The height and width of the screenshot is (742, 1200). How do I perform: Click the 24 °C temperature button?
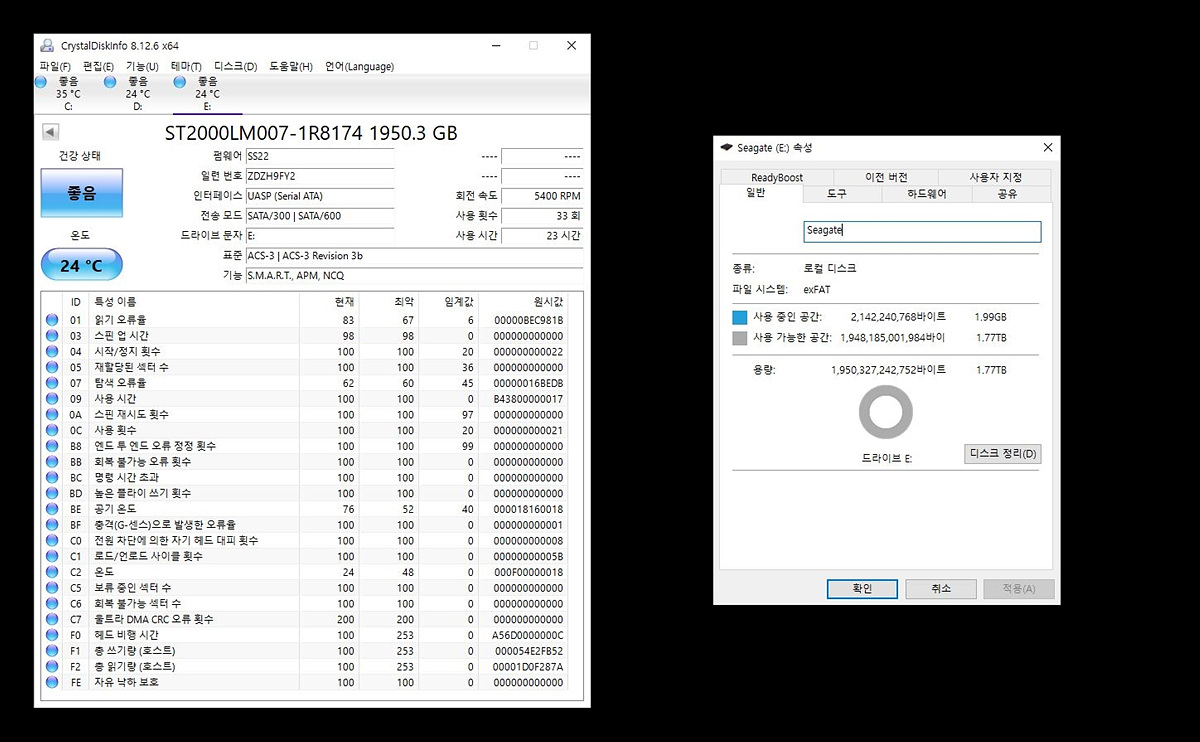point(82,266)
